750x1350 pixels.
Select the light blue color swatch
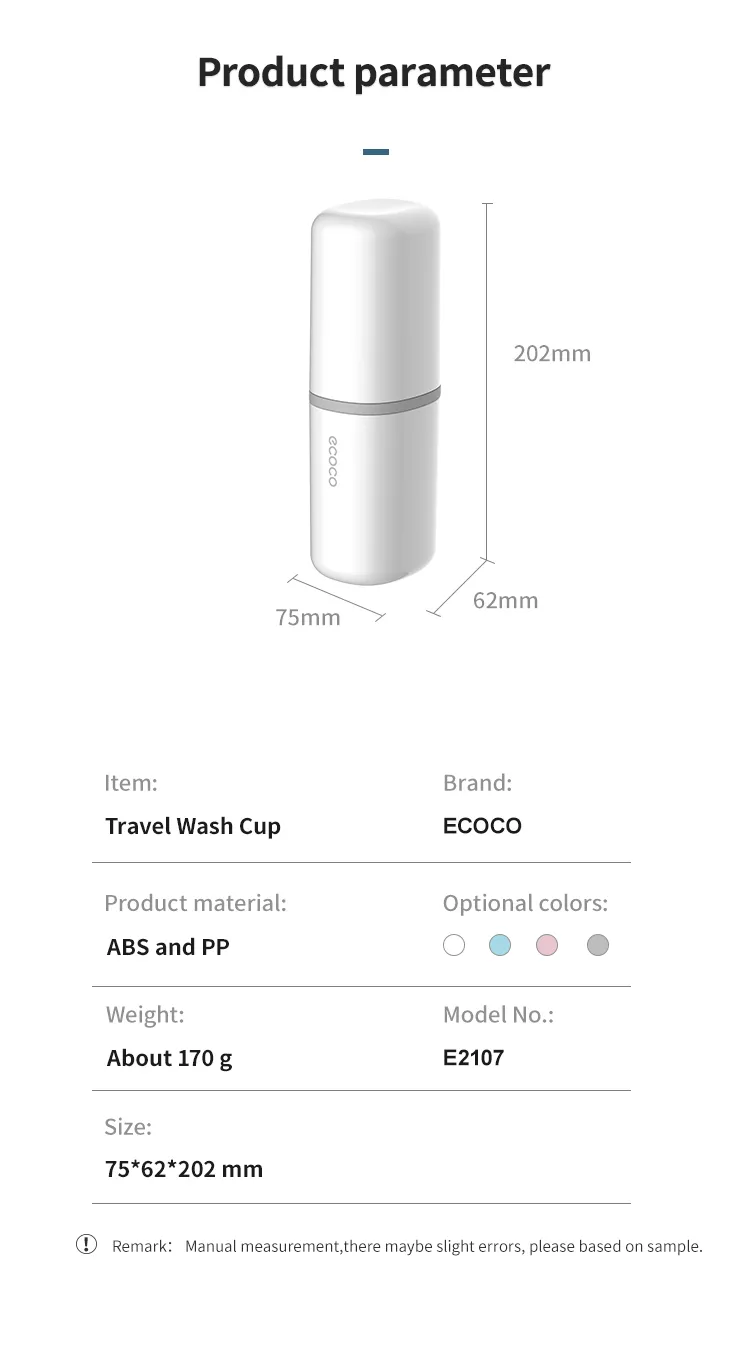click(x=500, y=945)
